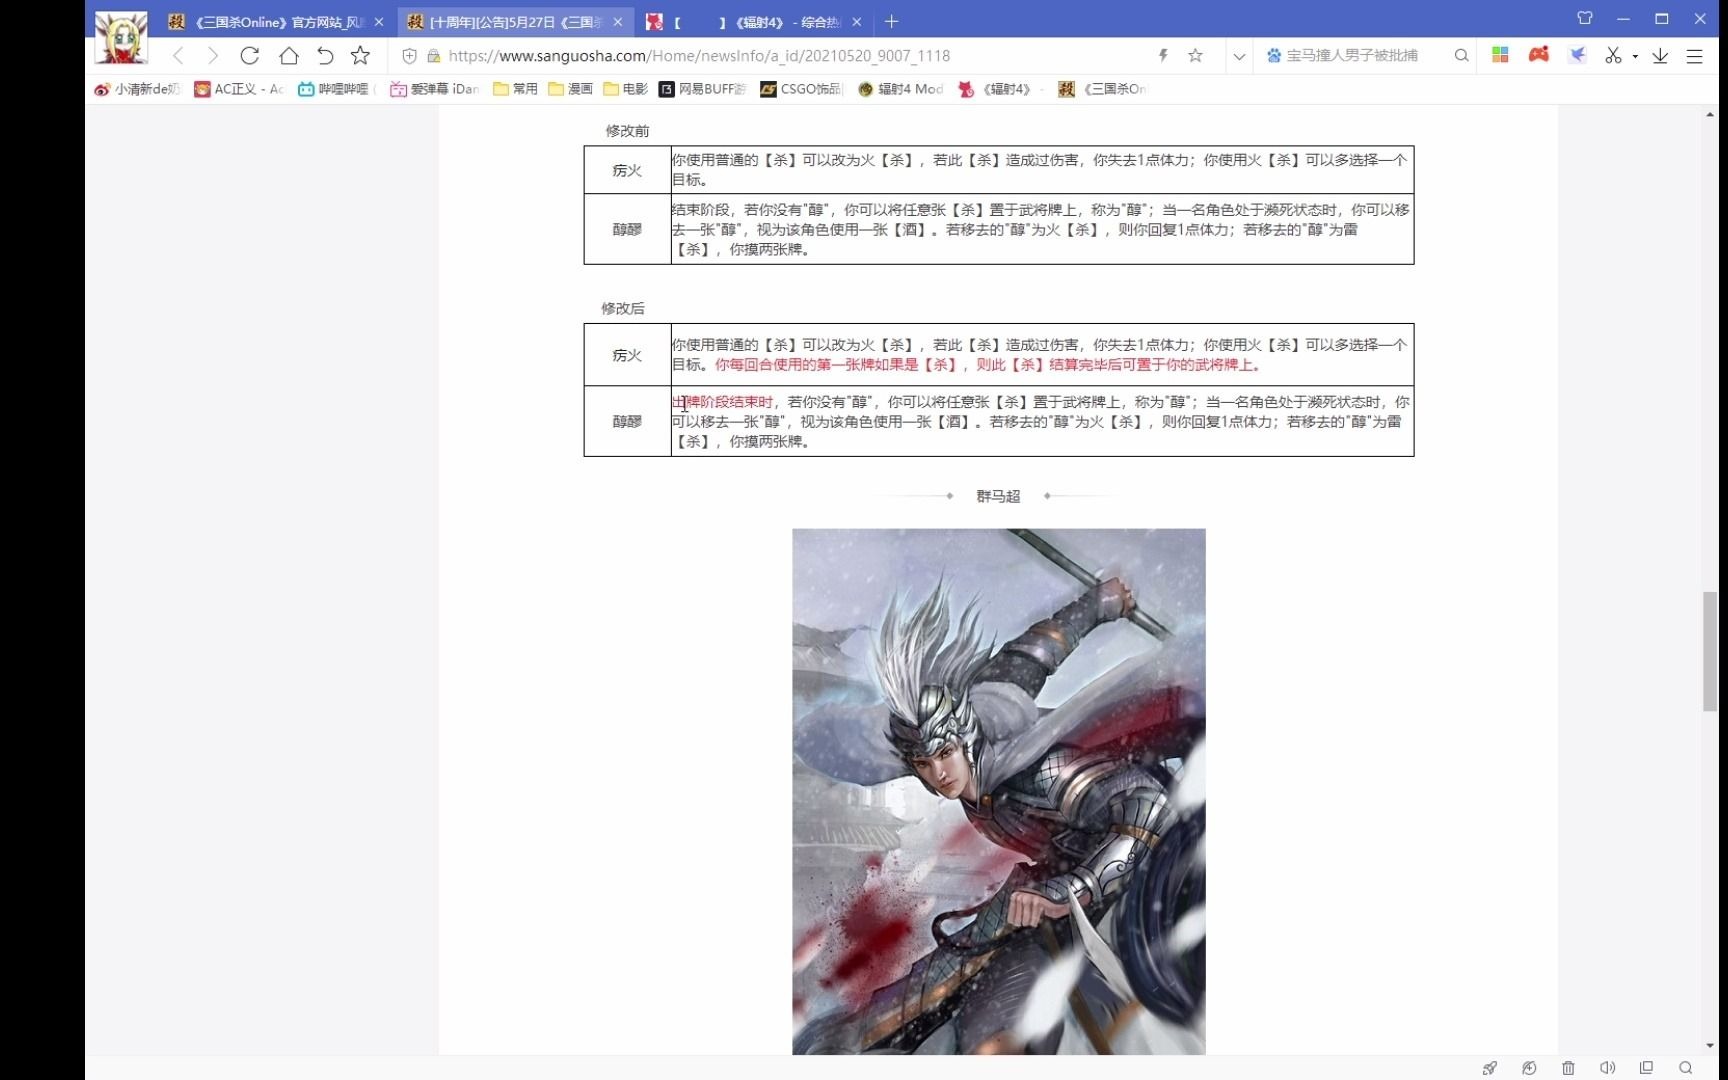Open the 辐射4 Mod bookmark

pyautogui.click(x=900, y=89)
